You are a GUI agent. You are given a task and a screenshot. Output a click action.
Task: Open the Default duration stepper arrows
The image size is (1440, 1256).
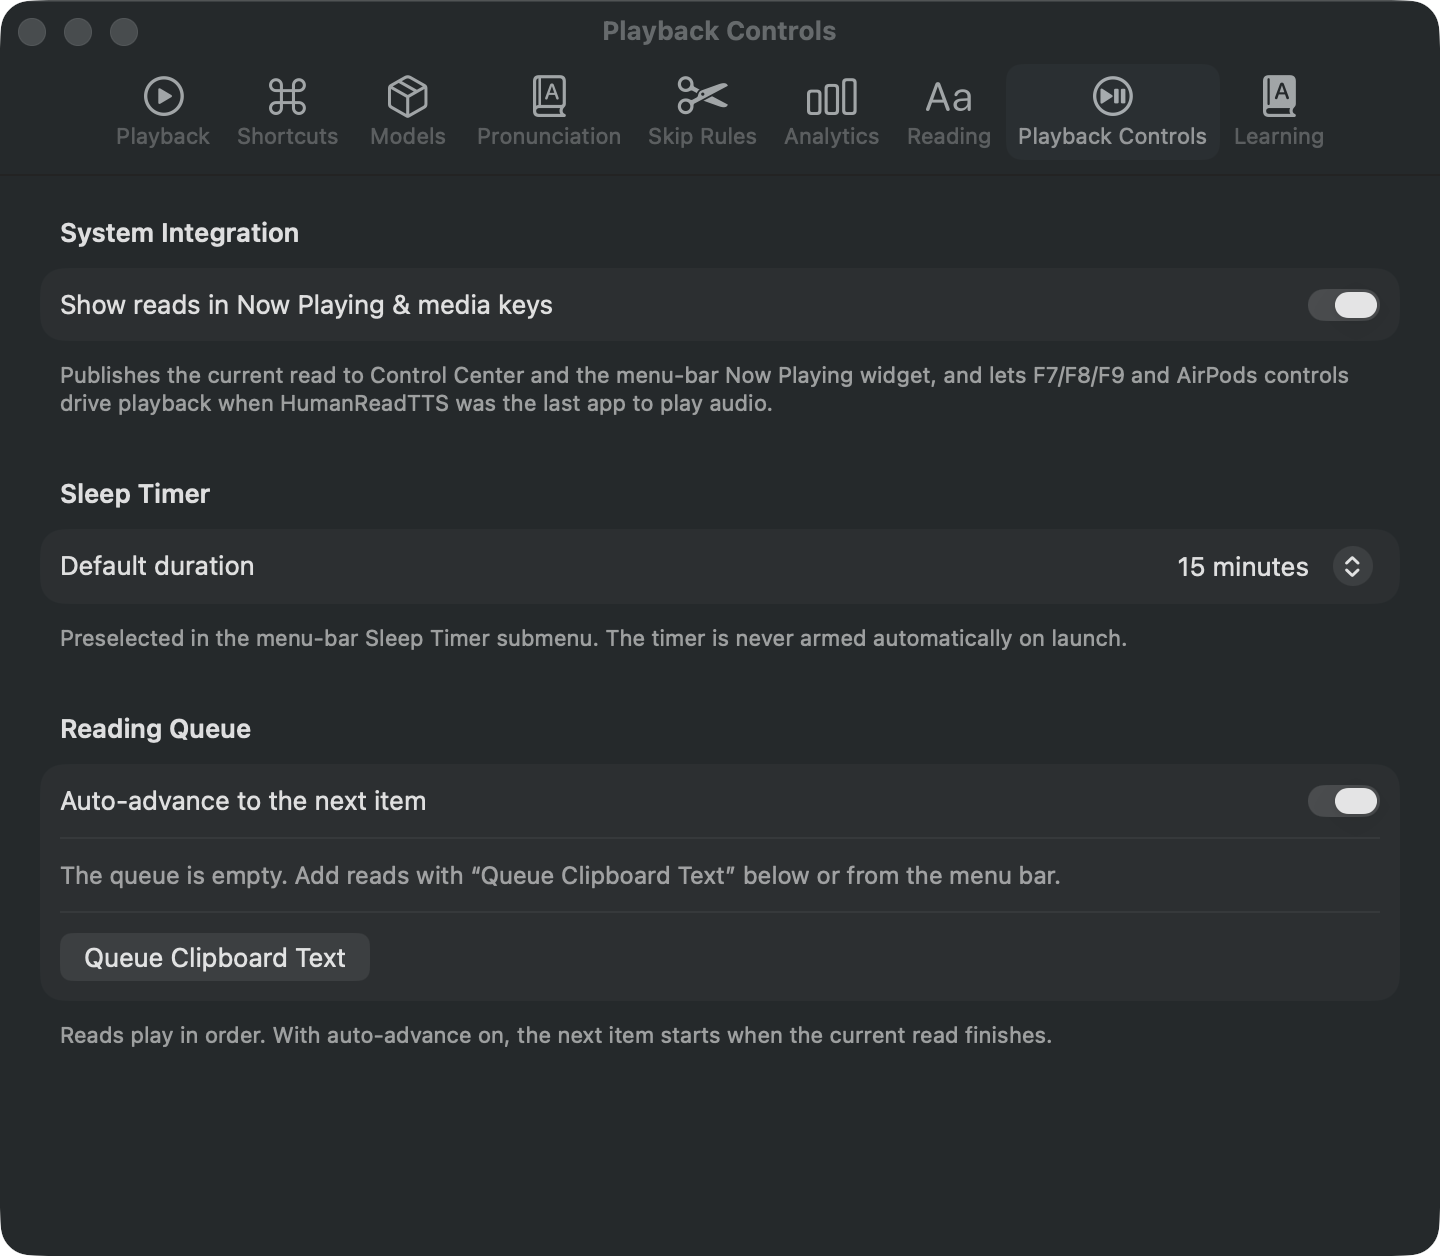1352,567
